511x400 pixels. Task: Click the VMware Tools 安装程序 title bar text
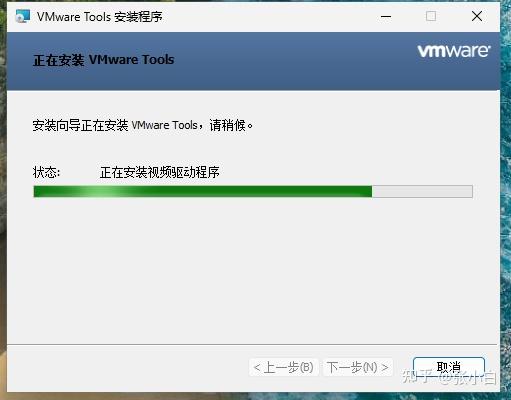(100, 16)
